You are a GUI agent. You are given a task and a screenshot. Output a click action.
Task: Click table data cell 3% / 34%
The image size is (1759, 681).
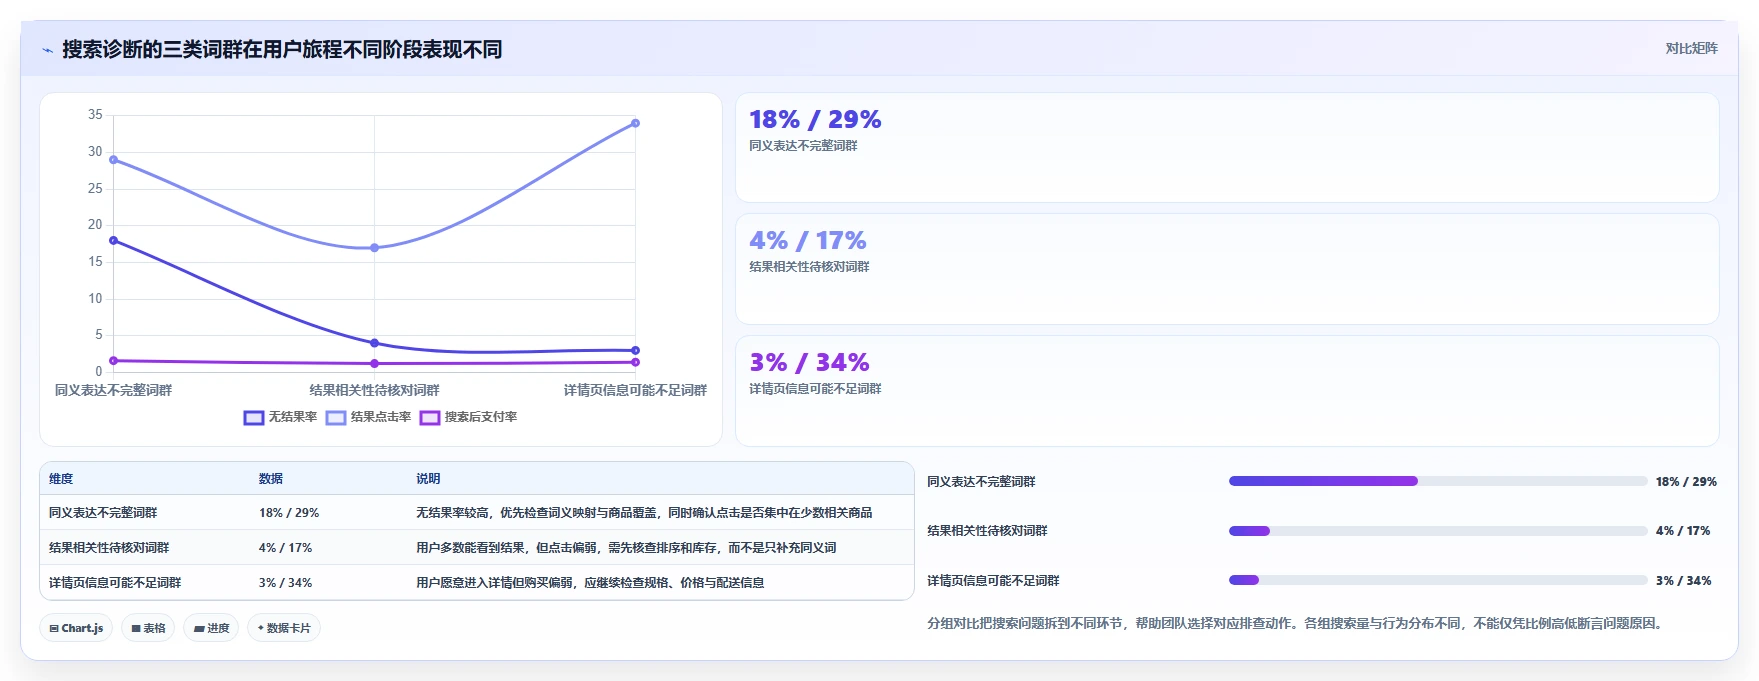pyautogui.click(x=286, y=583)
